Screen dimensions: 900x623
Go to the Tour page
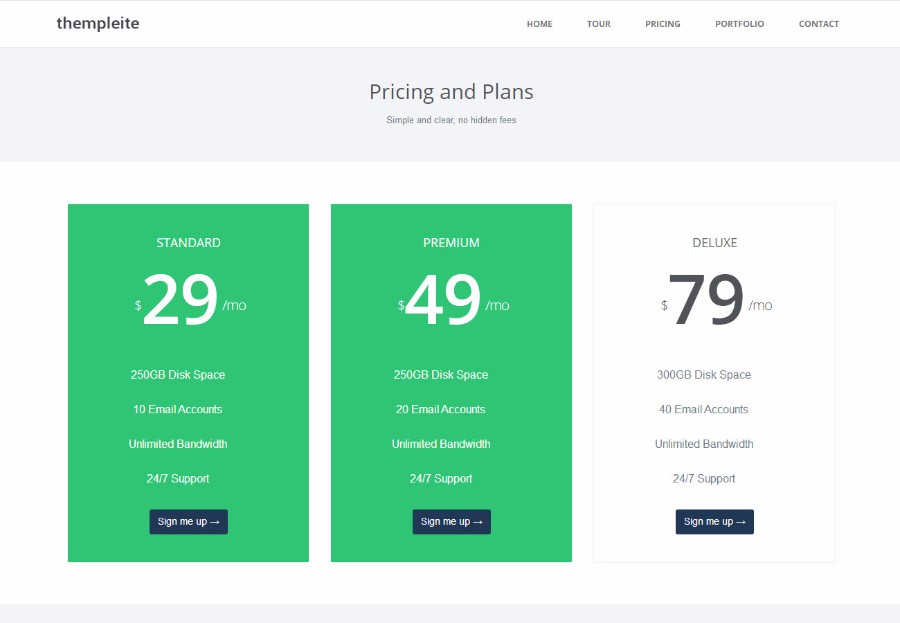click(598, 24)
